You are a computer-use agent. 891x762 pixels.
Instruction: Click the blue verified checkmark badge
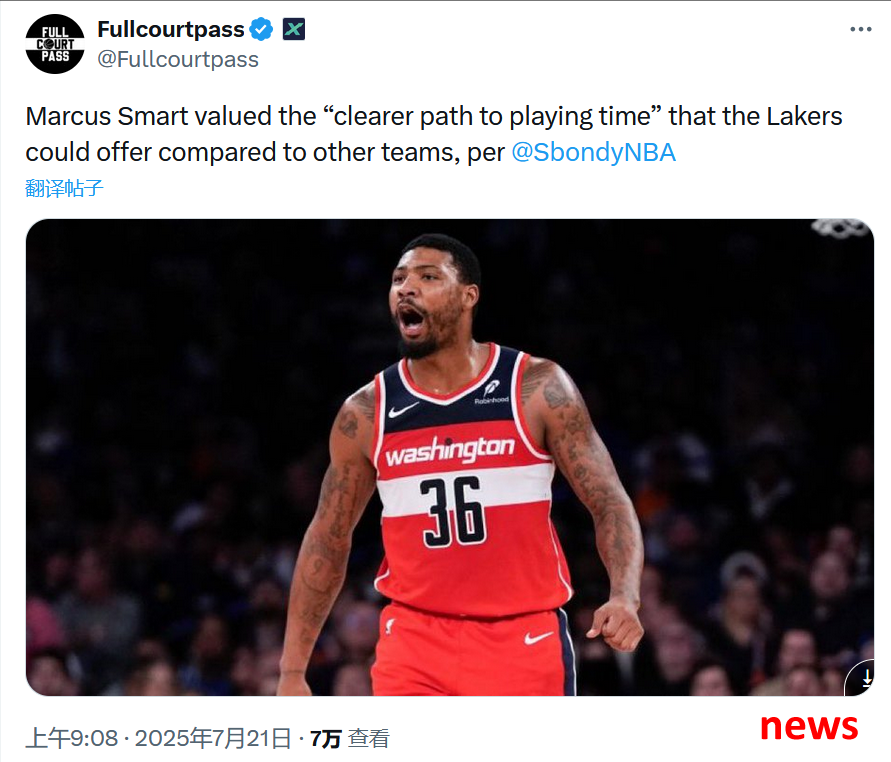(261, 29)
